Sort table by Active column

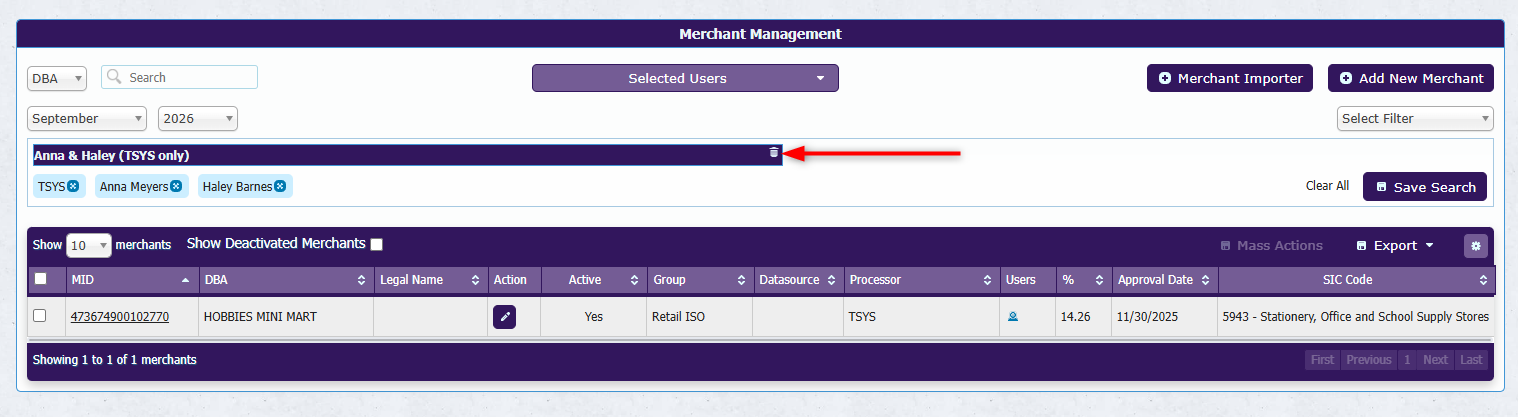tap(594, 280)
